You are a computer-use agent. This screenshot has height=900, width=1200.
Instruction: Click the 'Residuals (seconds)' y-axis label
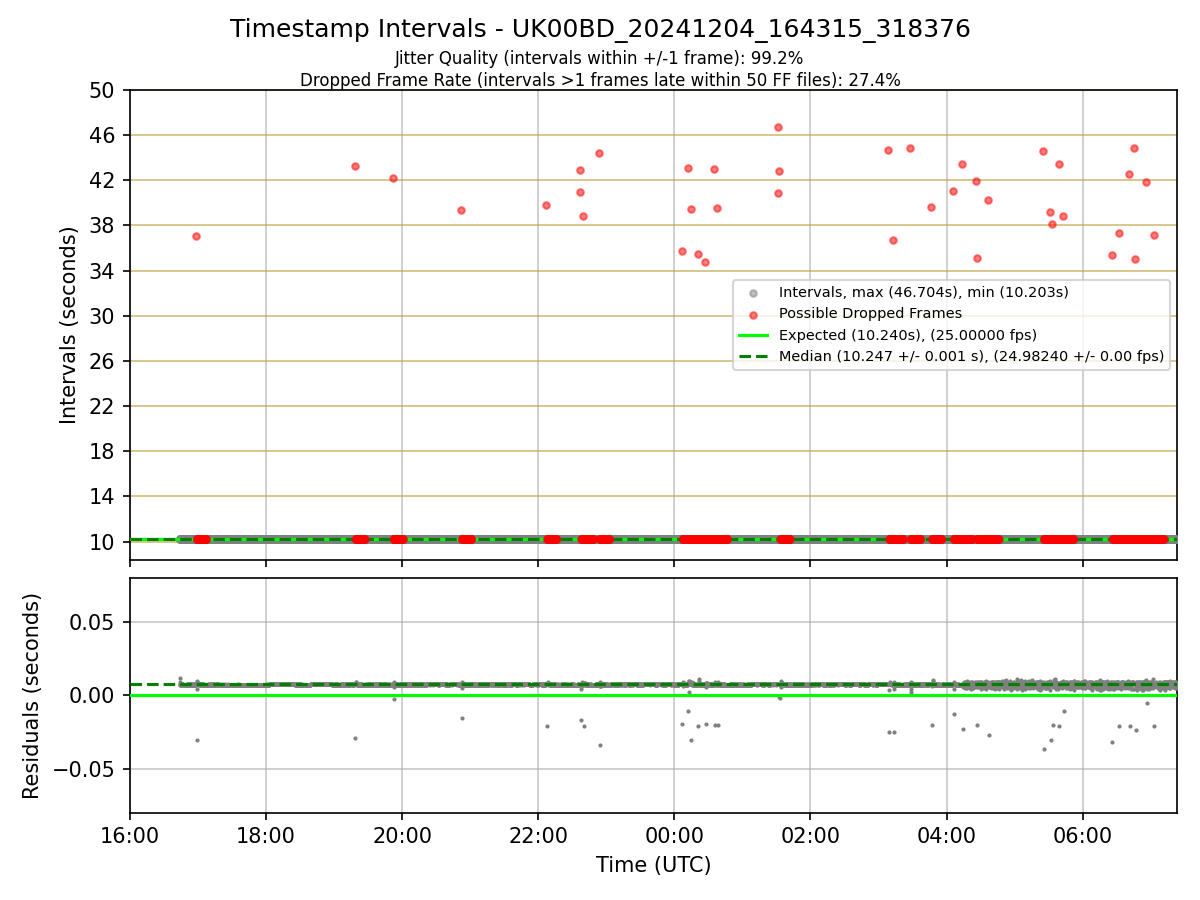pyautogui.click(x=32, y=696)
